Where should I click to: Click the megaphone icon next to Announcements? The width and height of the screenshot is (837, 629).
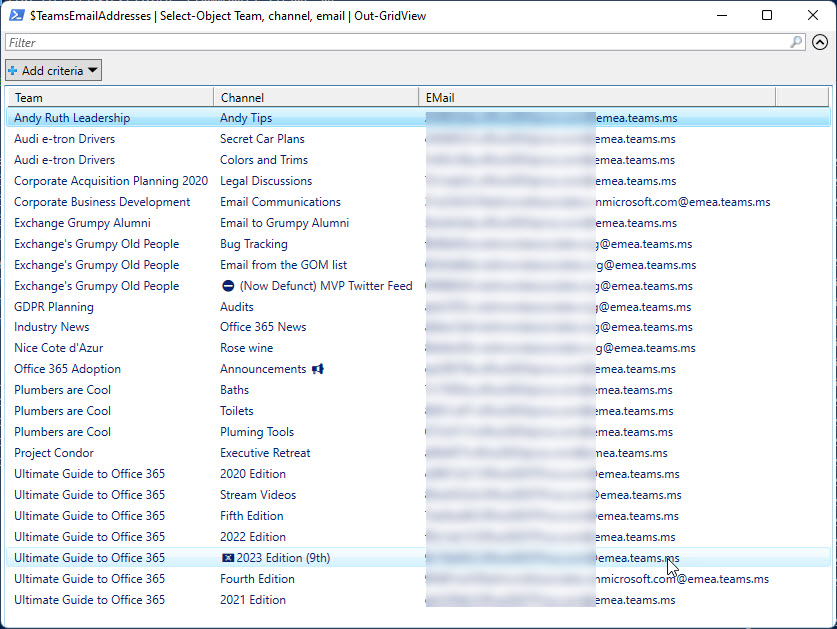(318, 369)
